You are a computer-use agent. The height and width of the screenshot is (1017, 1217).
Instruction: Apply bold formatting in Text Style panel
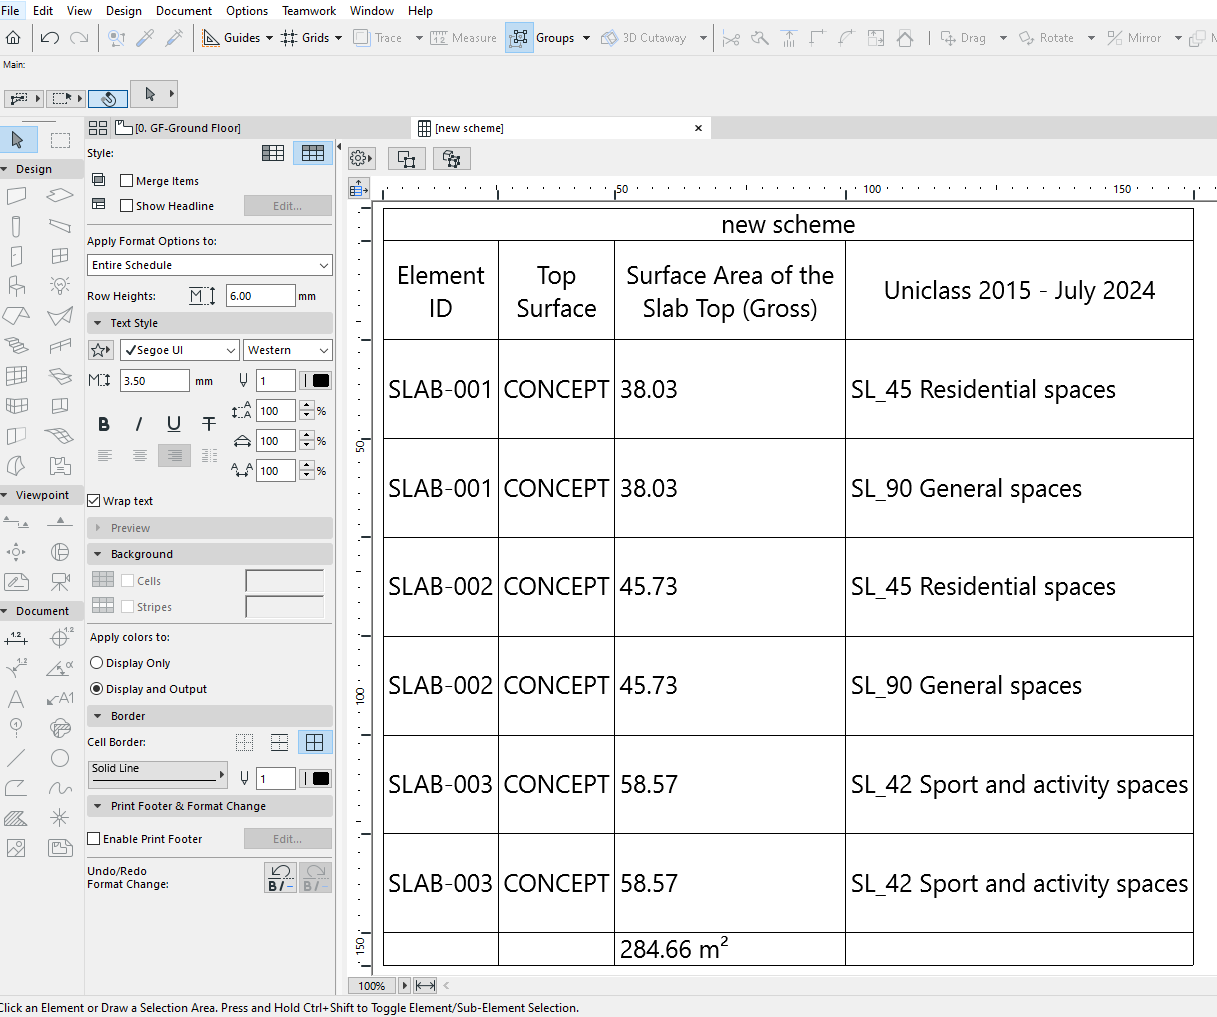coord(104,424)
